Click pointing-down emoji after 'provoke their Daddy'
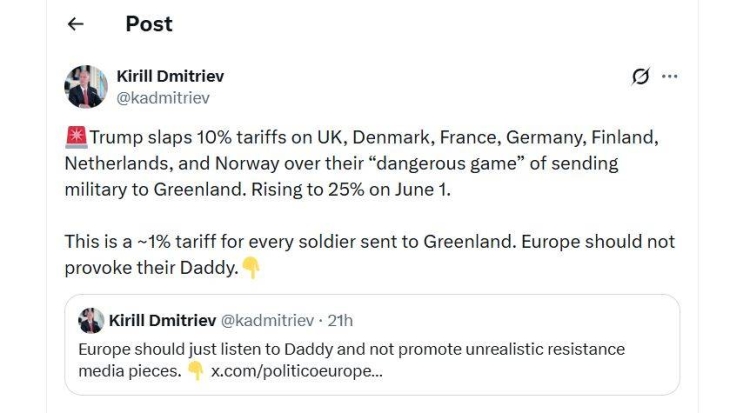 click(x=251, y=268)
